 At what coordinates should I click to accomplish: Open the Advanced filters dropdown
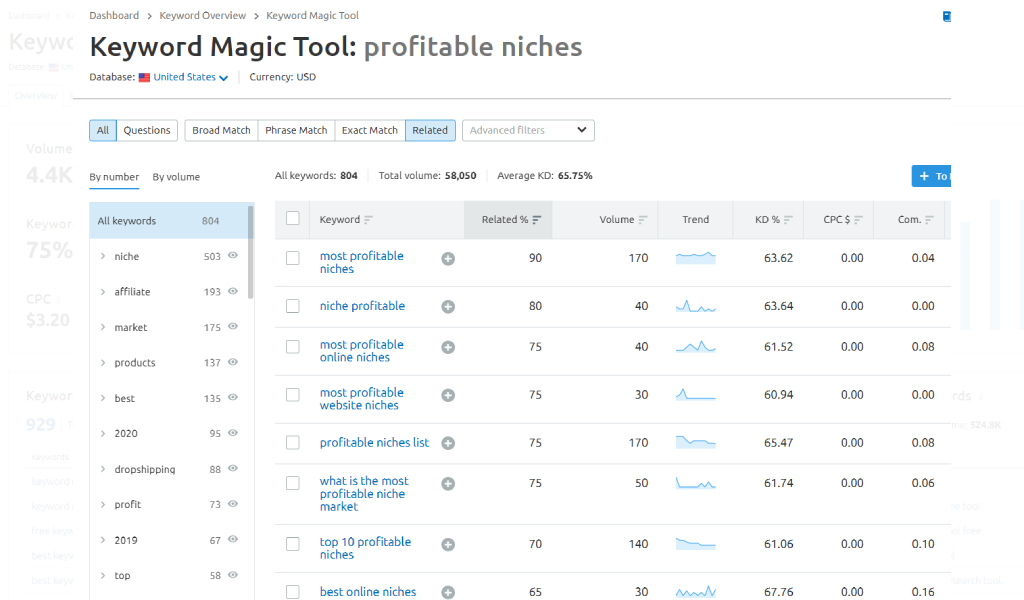(x=528, y=130)
